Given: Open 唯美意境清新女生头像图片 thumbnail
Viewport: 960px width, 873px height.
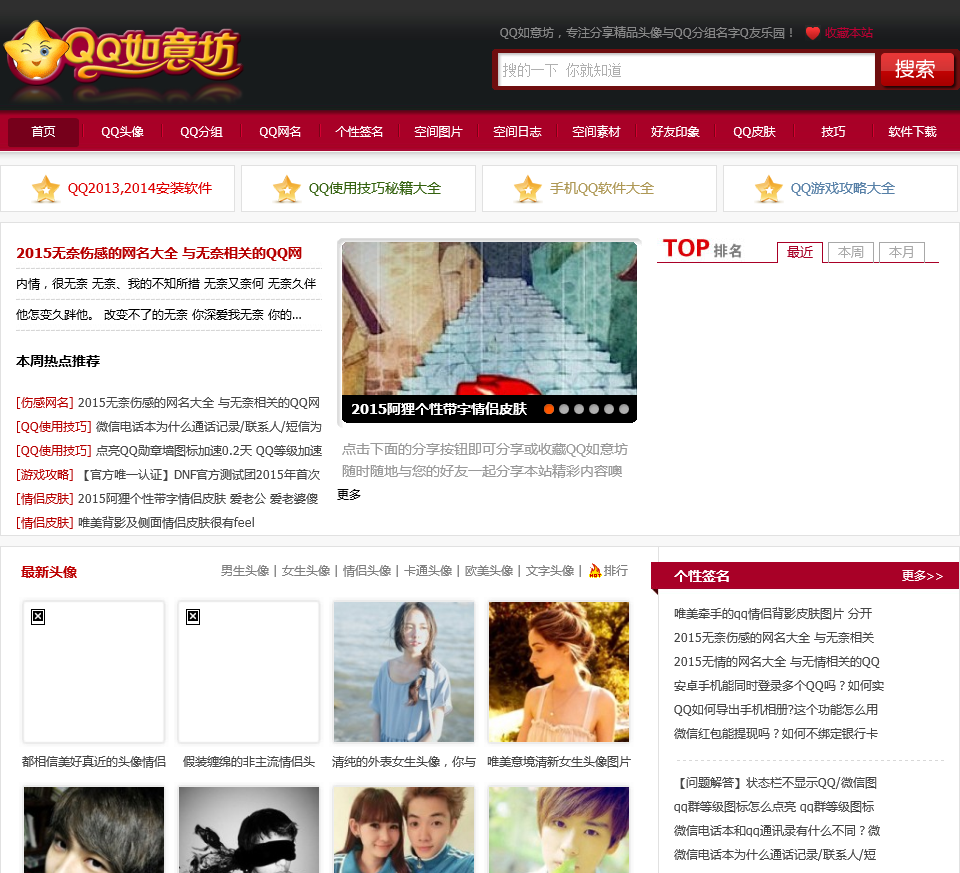Looking at the screenshot, I should pyautogui.click(x=559, y=672).
